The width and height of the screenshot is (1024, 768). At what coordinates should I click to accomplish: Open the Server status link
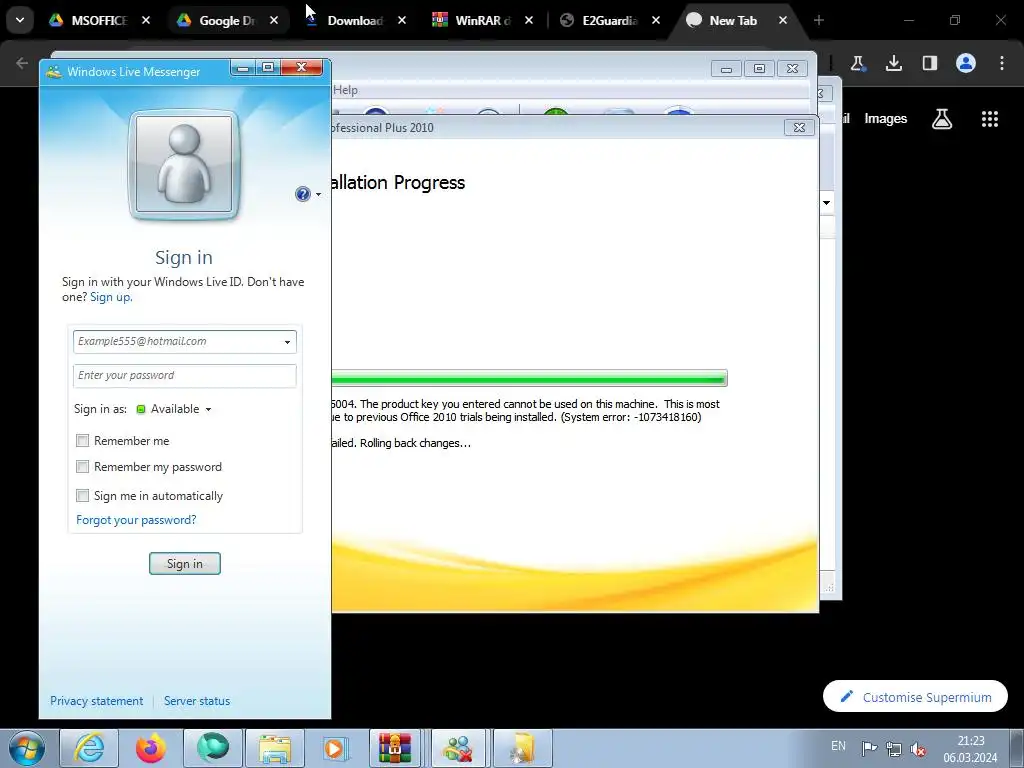point(197,701)
